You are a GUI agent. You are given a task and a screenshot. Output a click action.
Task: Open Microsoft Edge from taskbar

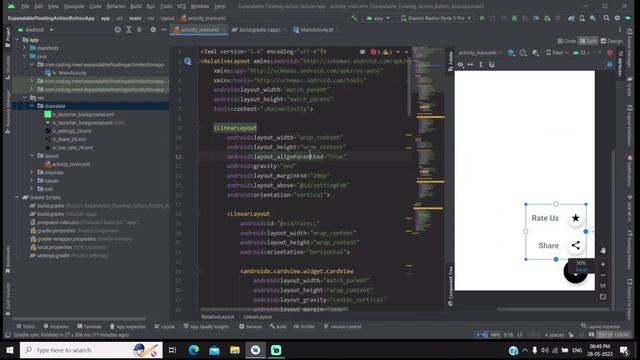point(194,350)
